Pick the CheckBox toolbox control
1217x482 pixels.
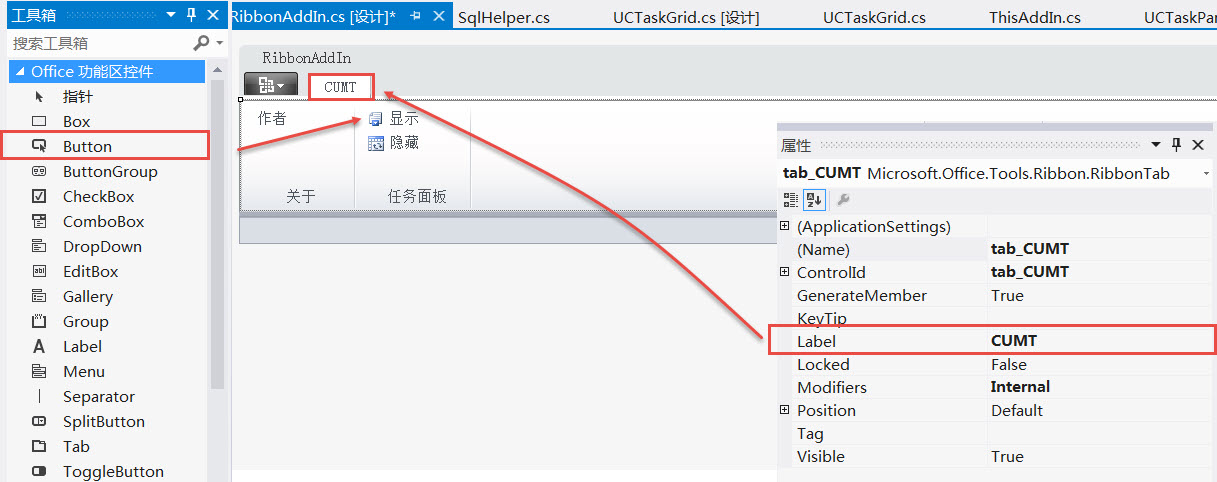(98, 196)
